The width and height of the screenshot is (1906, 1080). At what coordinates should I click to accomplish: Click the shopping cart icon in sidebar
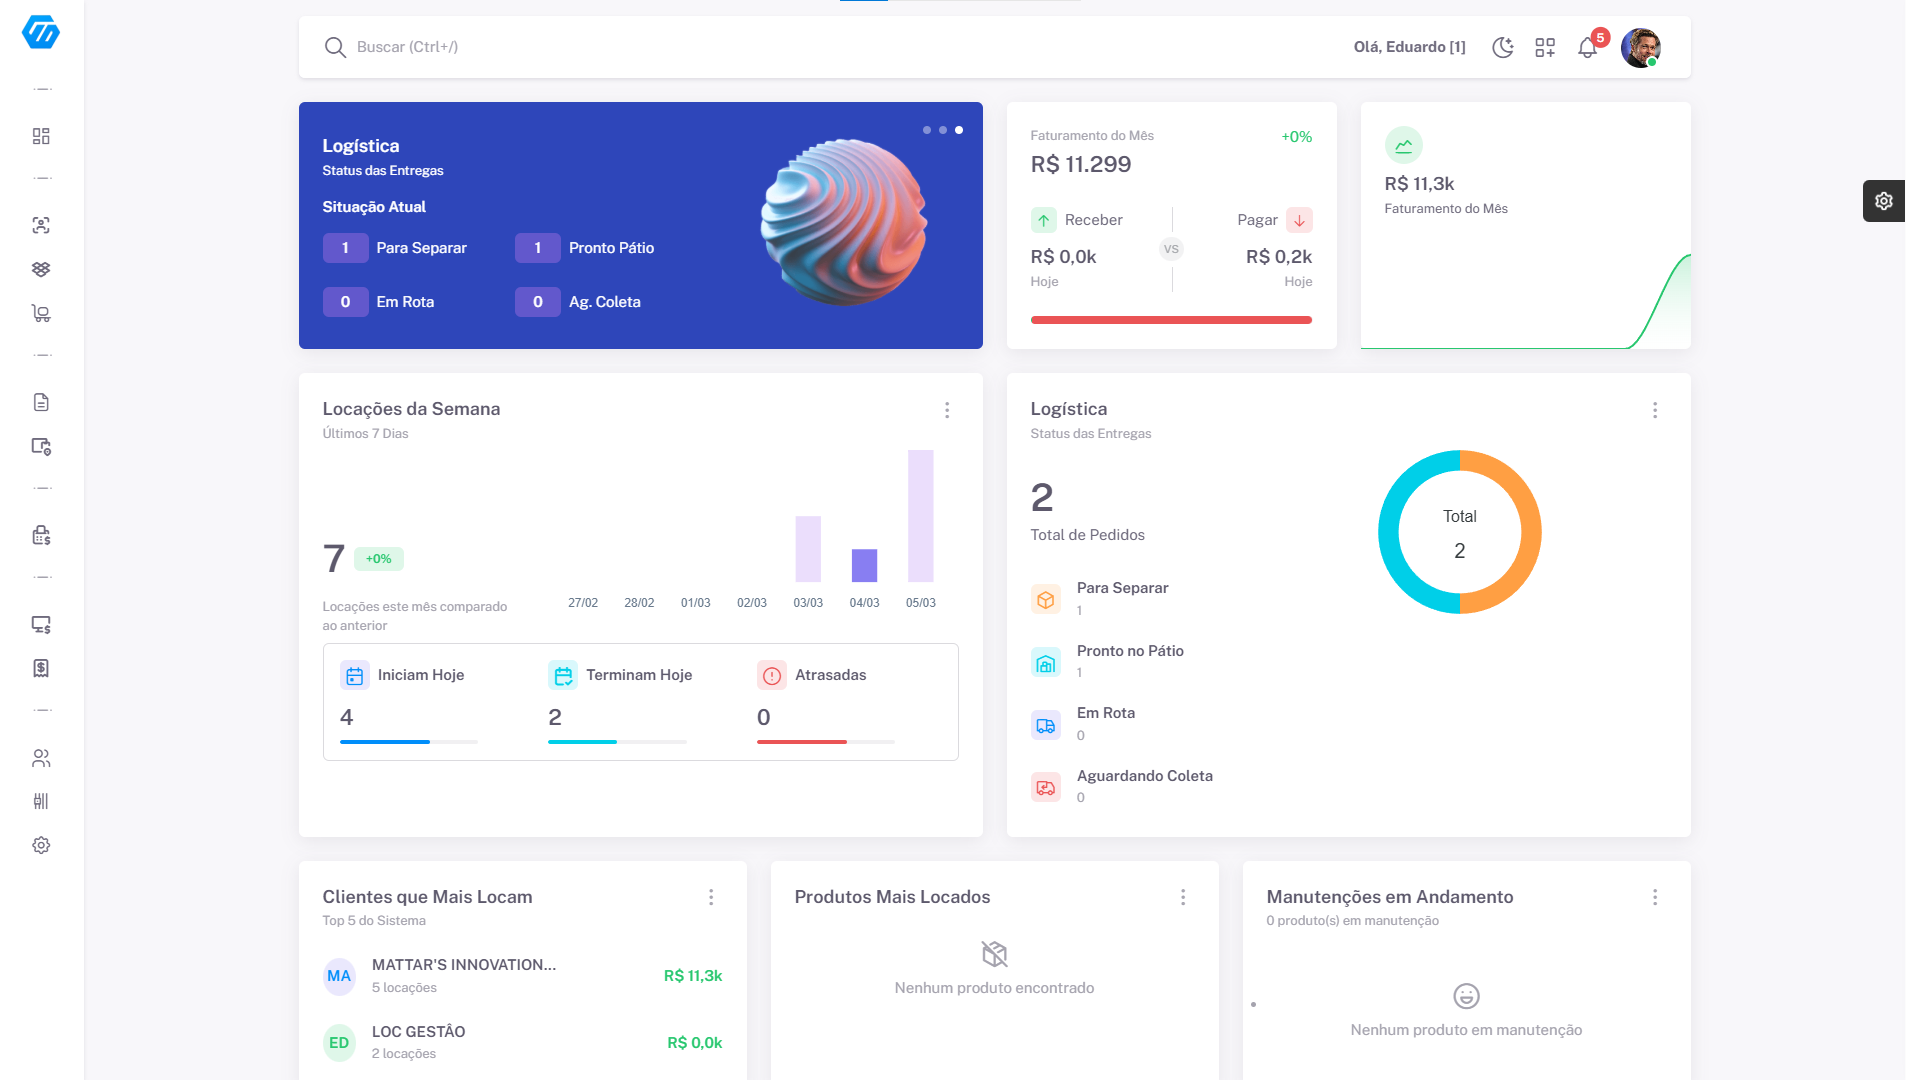41,314
